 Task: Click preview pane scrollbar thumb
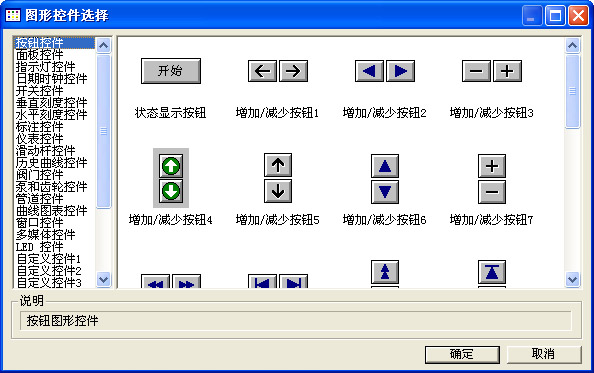[x=572, y=91]
